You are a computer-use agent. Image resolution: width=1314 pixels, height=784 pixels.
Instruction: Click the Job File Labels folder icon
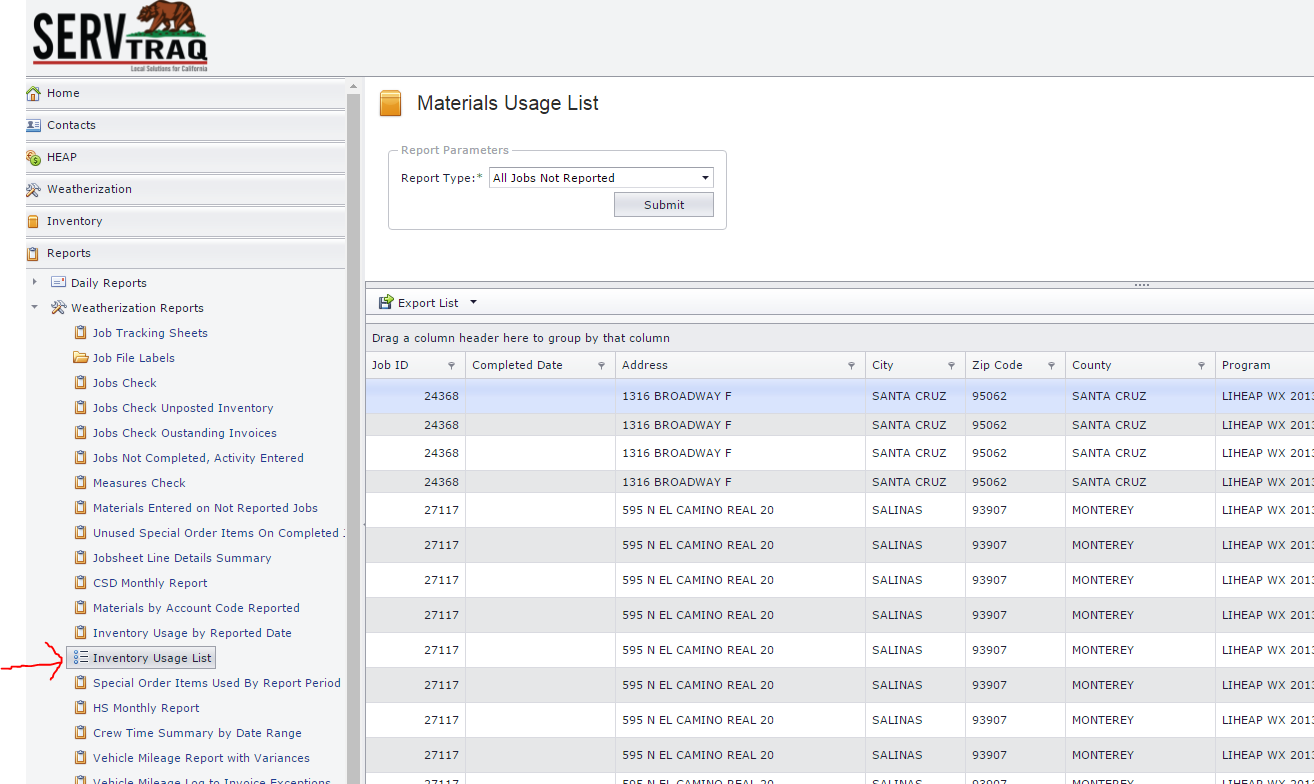[x=81, y=357]
